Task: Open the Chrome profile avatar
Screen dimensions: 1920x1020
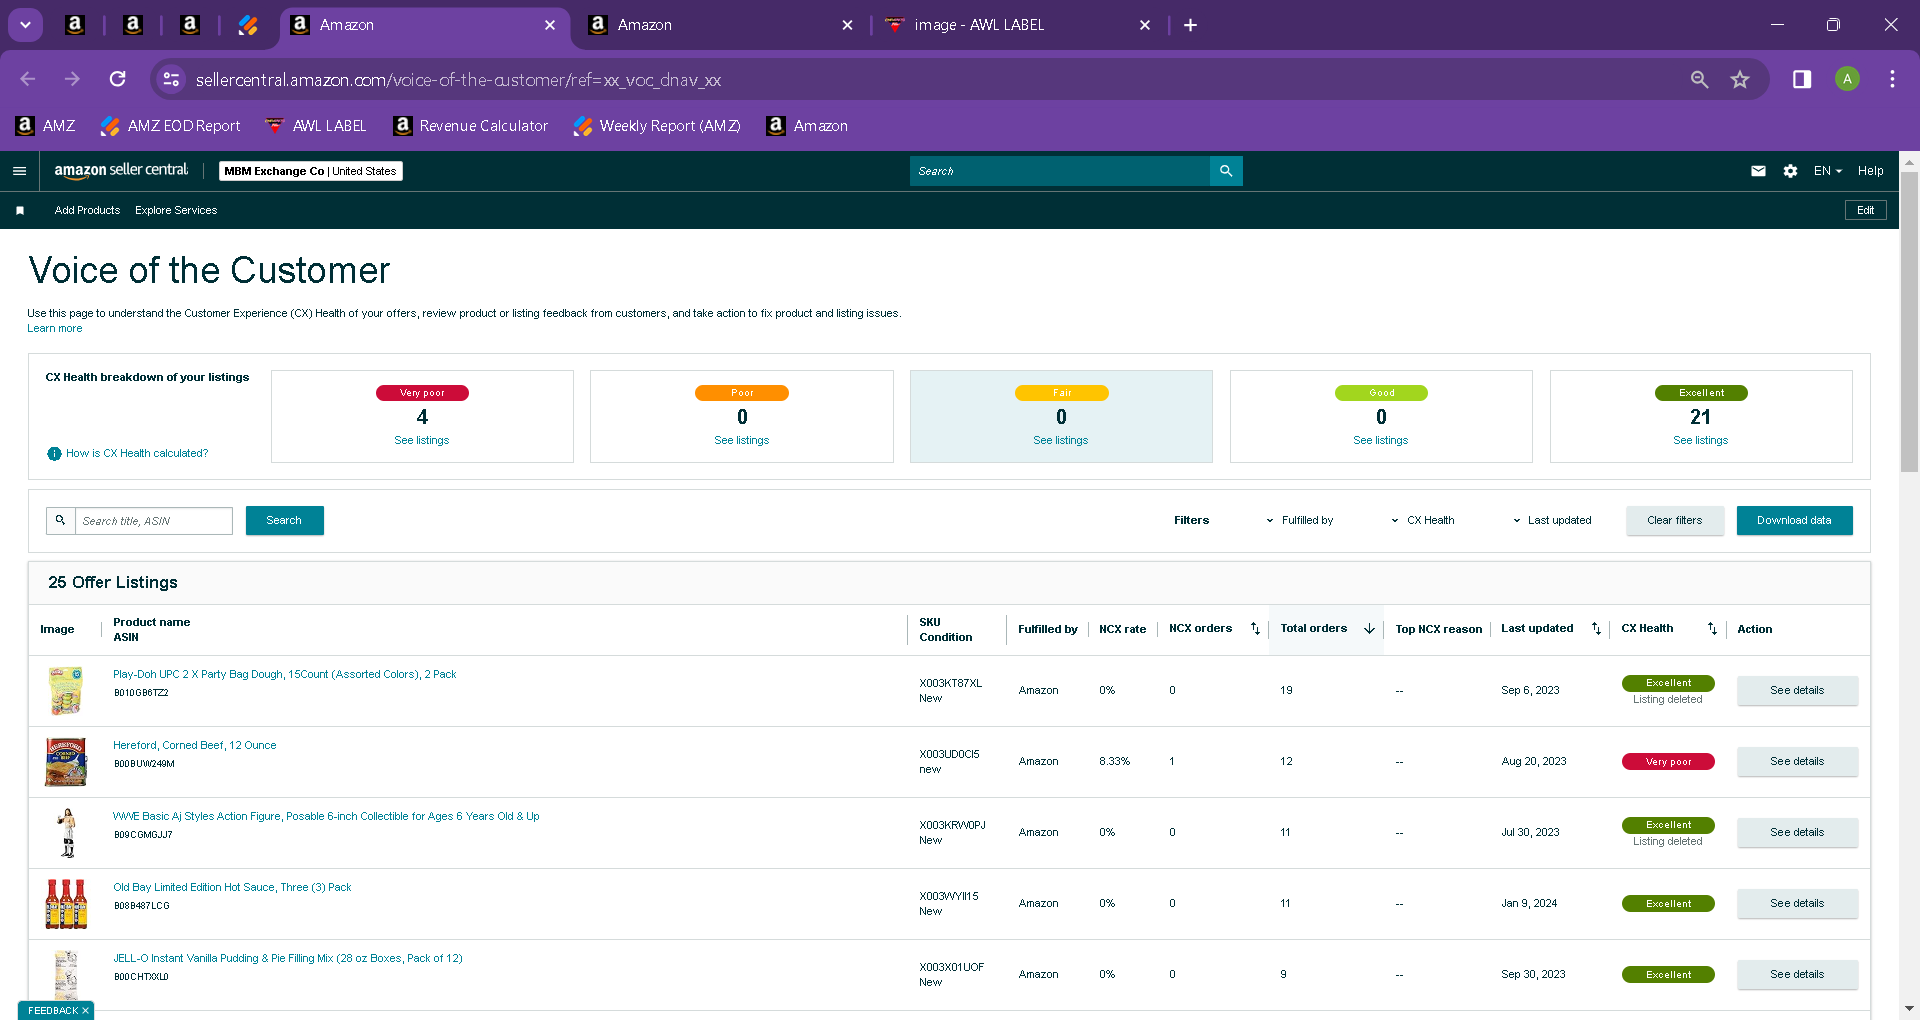Action: (1847, 79)
